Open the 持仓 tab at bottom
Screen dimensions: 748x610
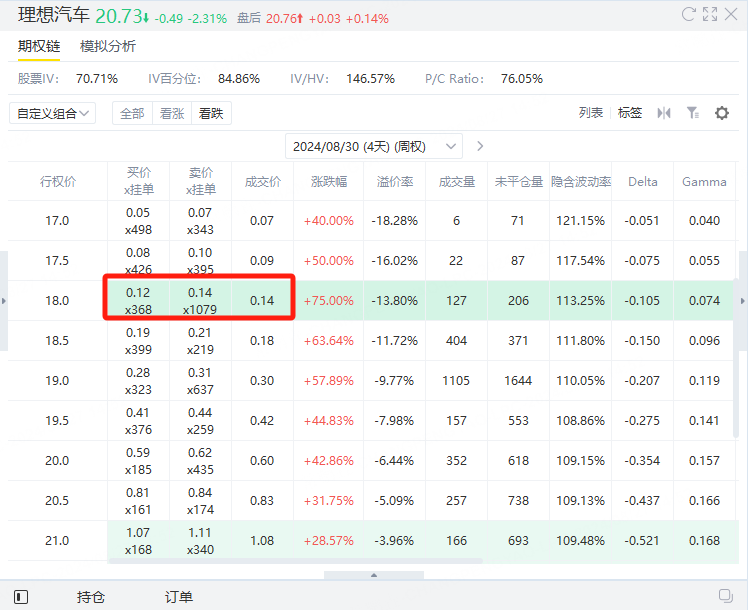tap(91, 597)
